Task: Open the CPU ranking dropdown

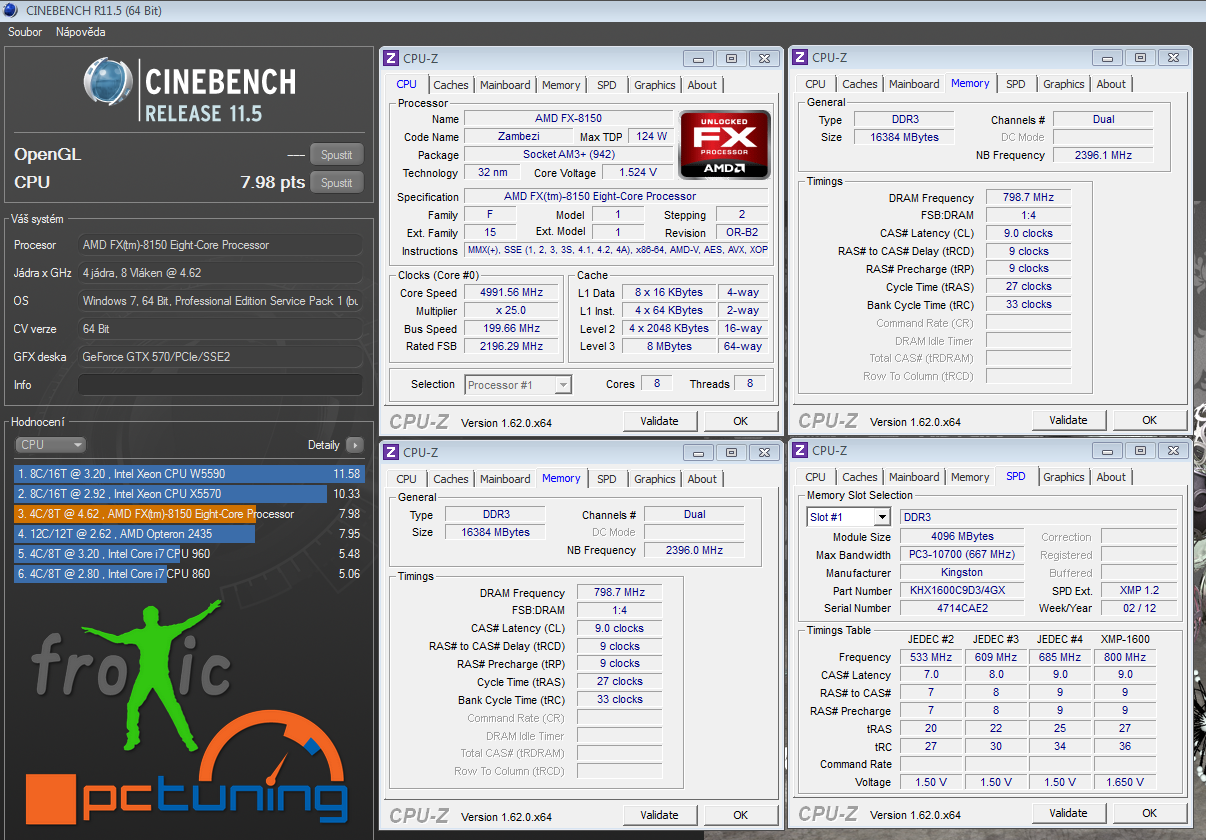Action: click(51, 445)
